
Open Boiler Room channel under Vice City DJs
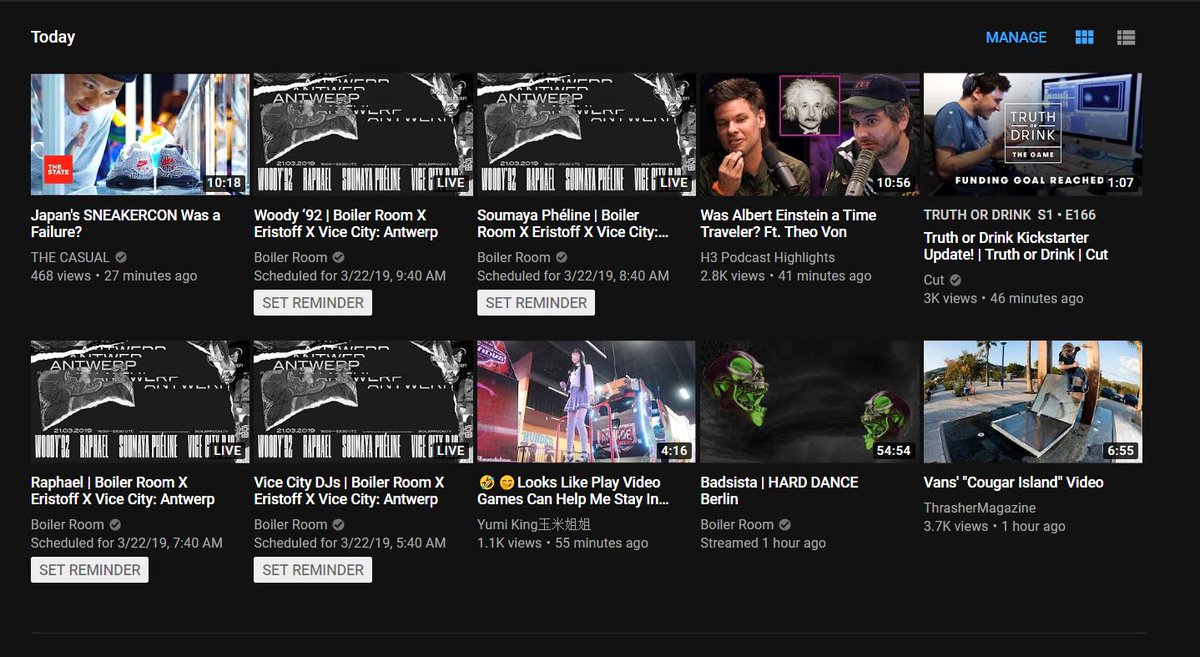[291, 524]
